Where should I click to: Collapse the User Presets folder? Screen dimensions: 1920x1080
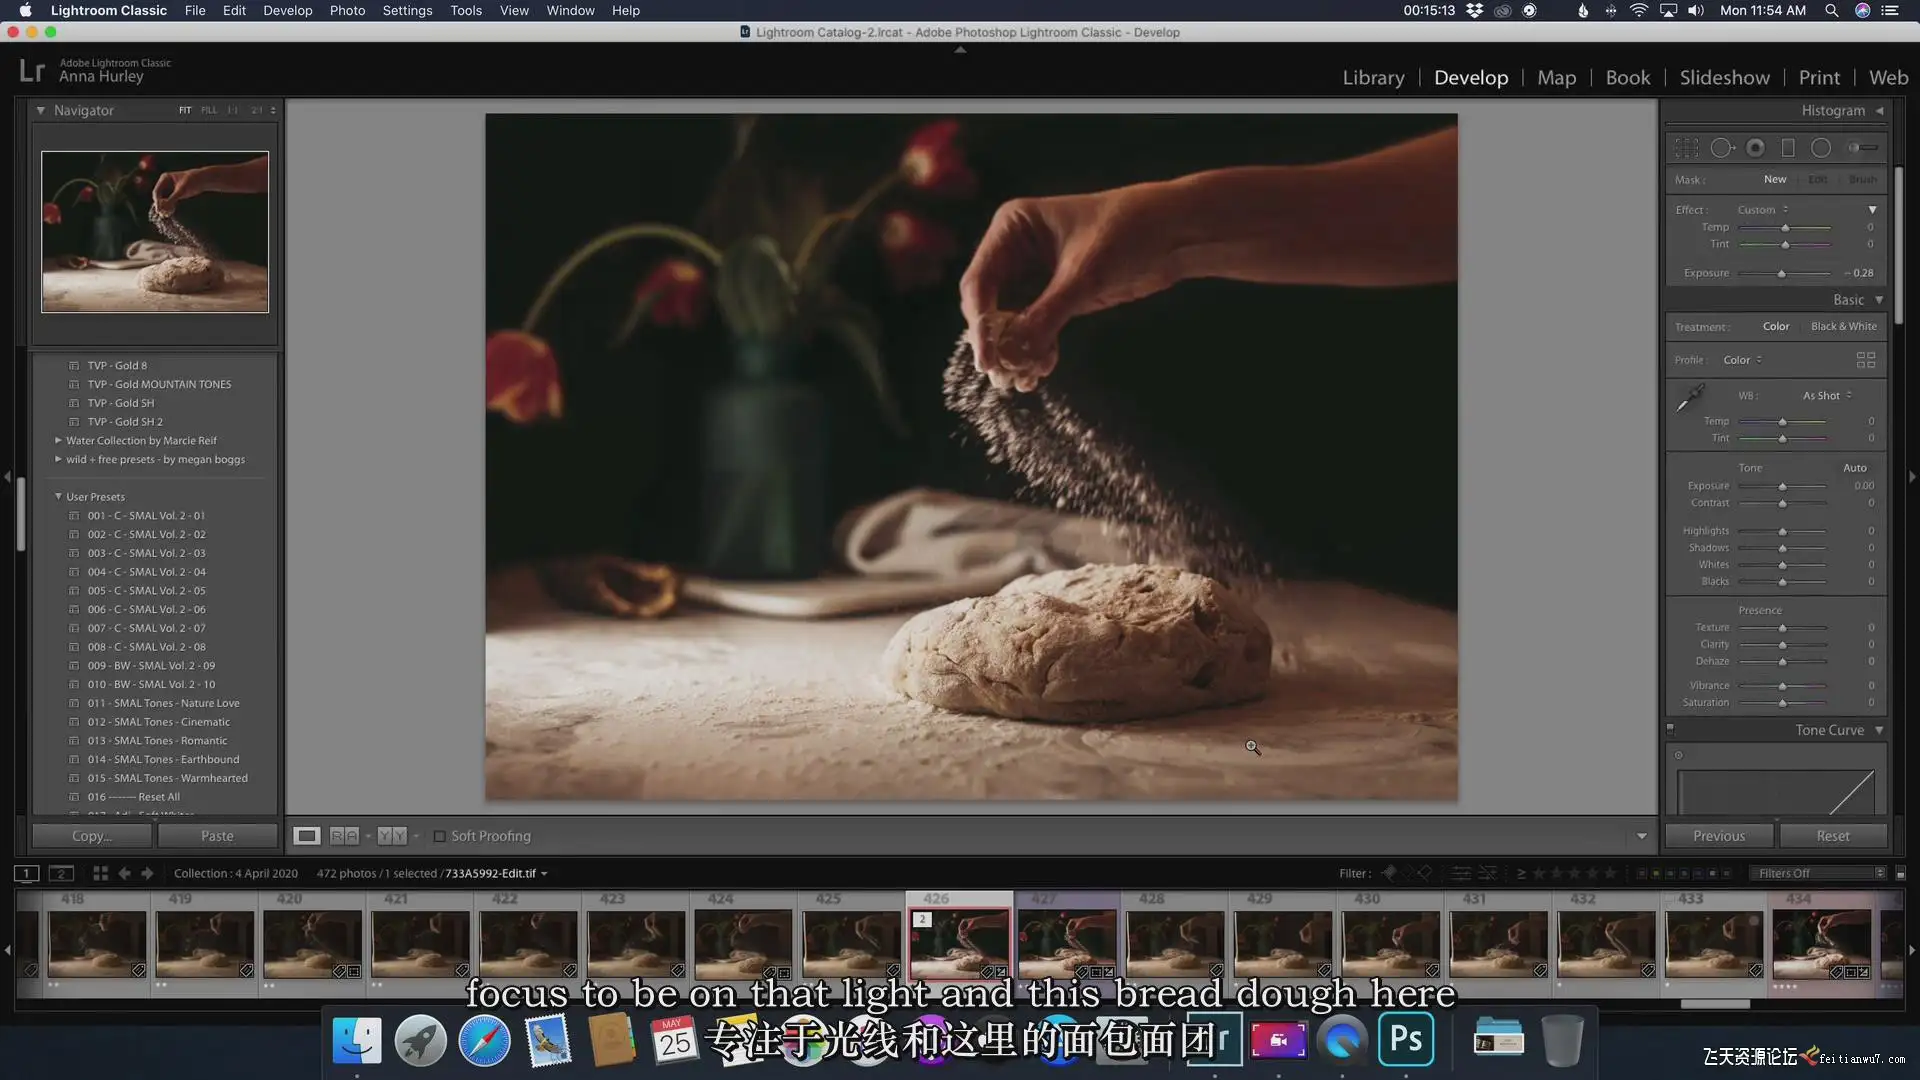58,497
